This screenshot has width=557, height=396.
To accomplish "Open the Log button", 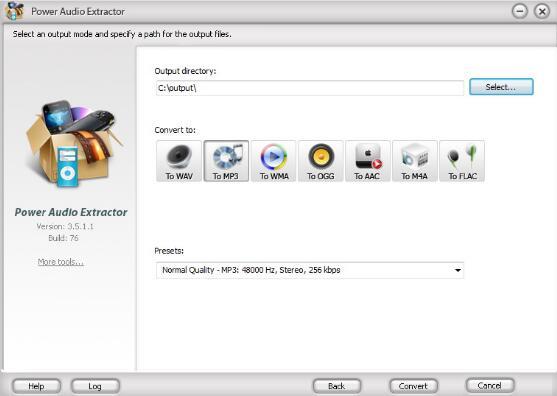I will 95,386.
